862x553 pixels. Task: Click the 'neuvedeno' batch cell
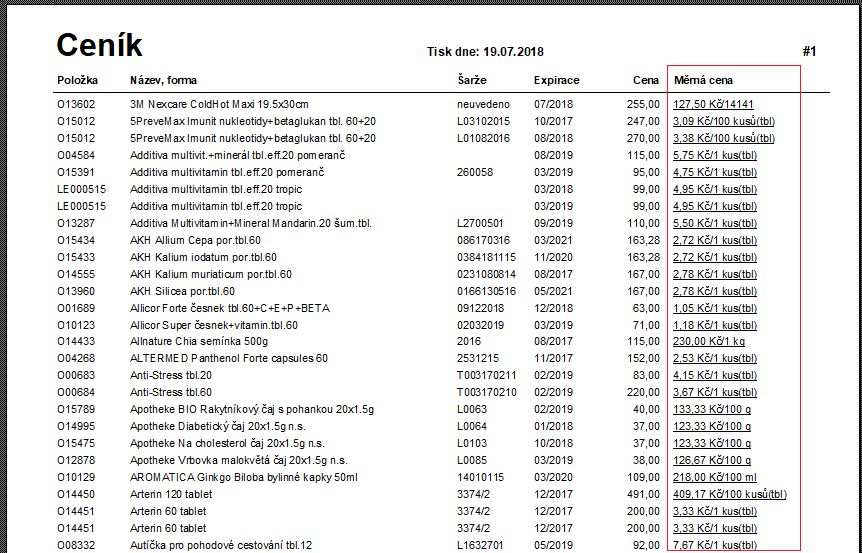coord(483,104)
